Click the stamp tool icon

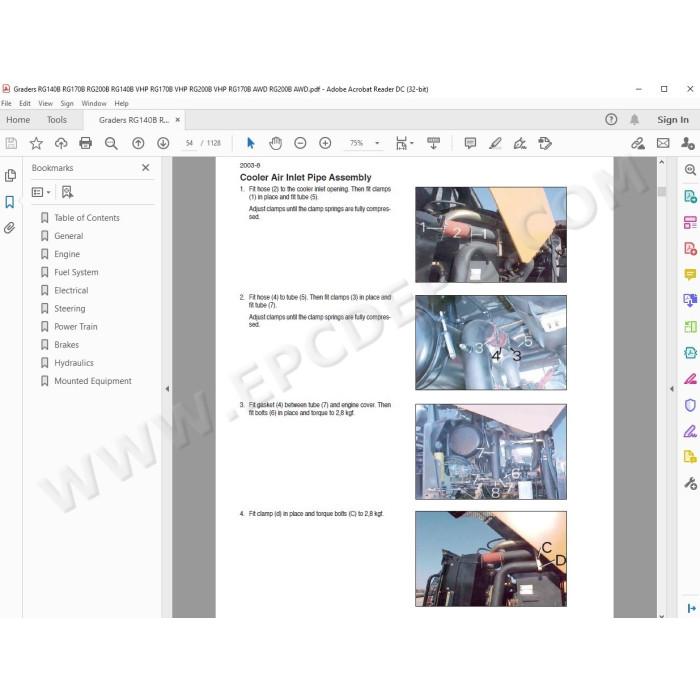(x=545, y=143)
